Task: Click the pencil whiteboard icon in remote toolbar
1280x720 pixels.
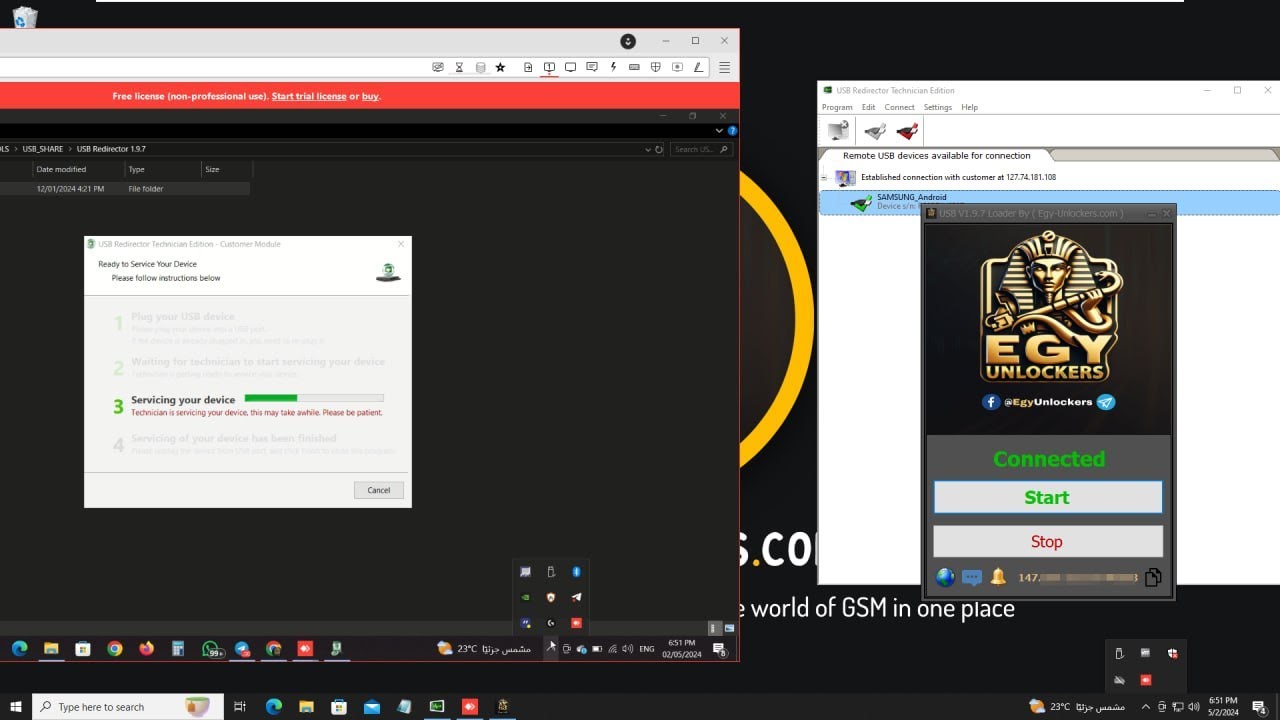Action: [700, 67]
